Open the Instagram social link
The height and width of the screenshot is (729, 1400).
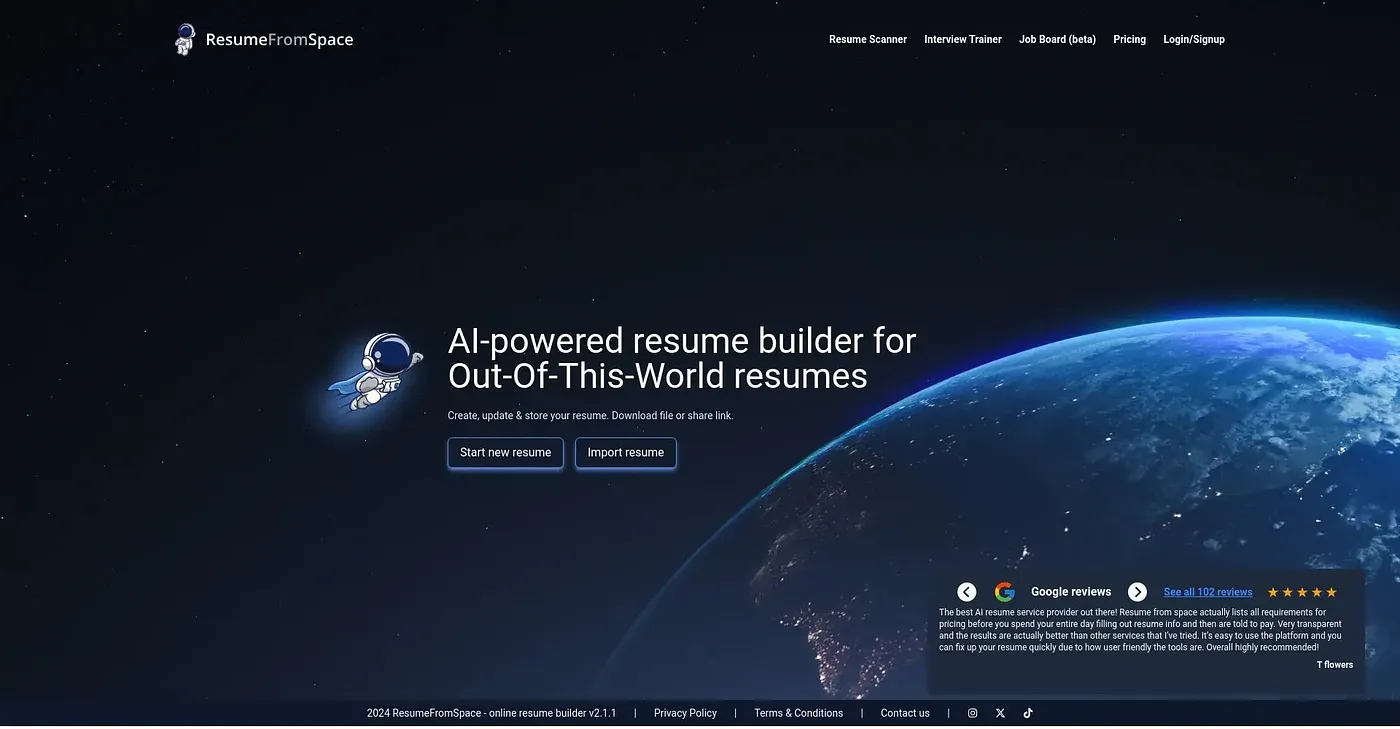coord(972,713)
